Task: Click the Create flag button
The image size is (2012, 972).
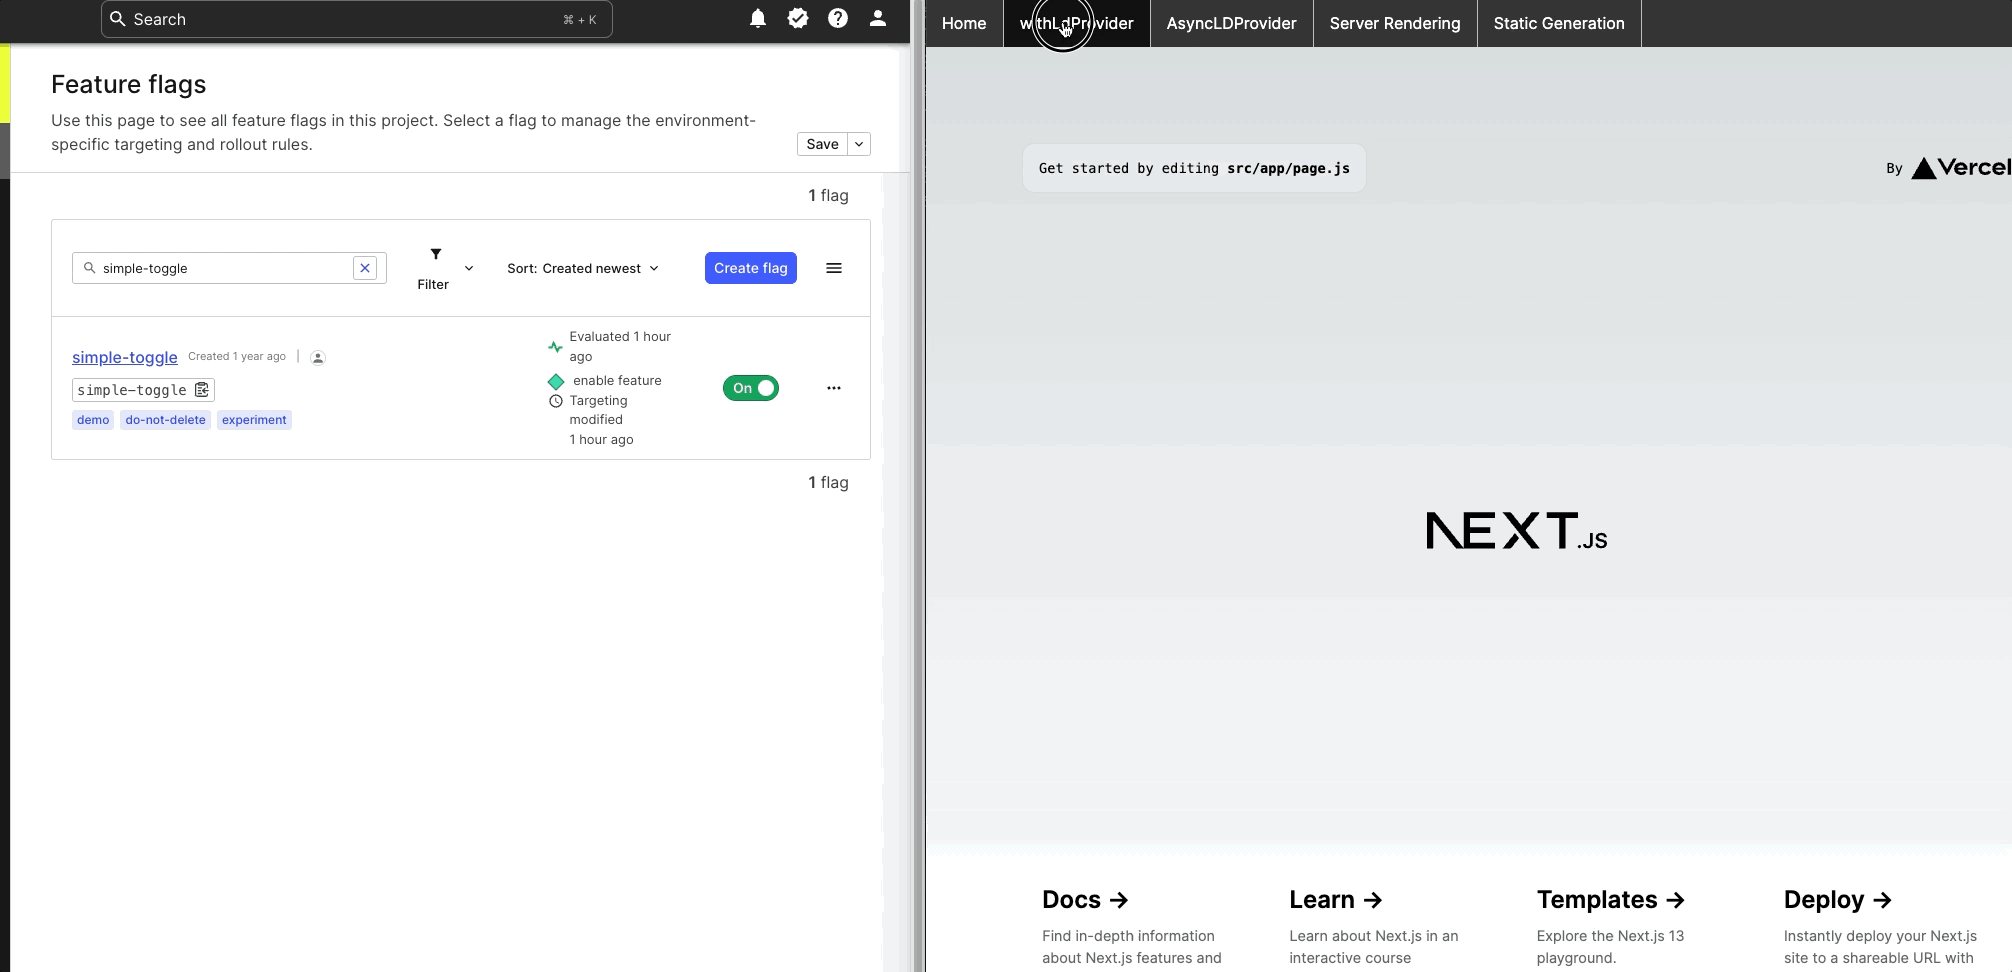Action: click(751, 268)
